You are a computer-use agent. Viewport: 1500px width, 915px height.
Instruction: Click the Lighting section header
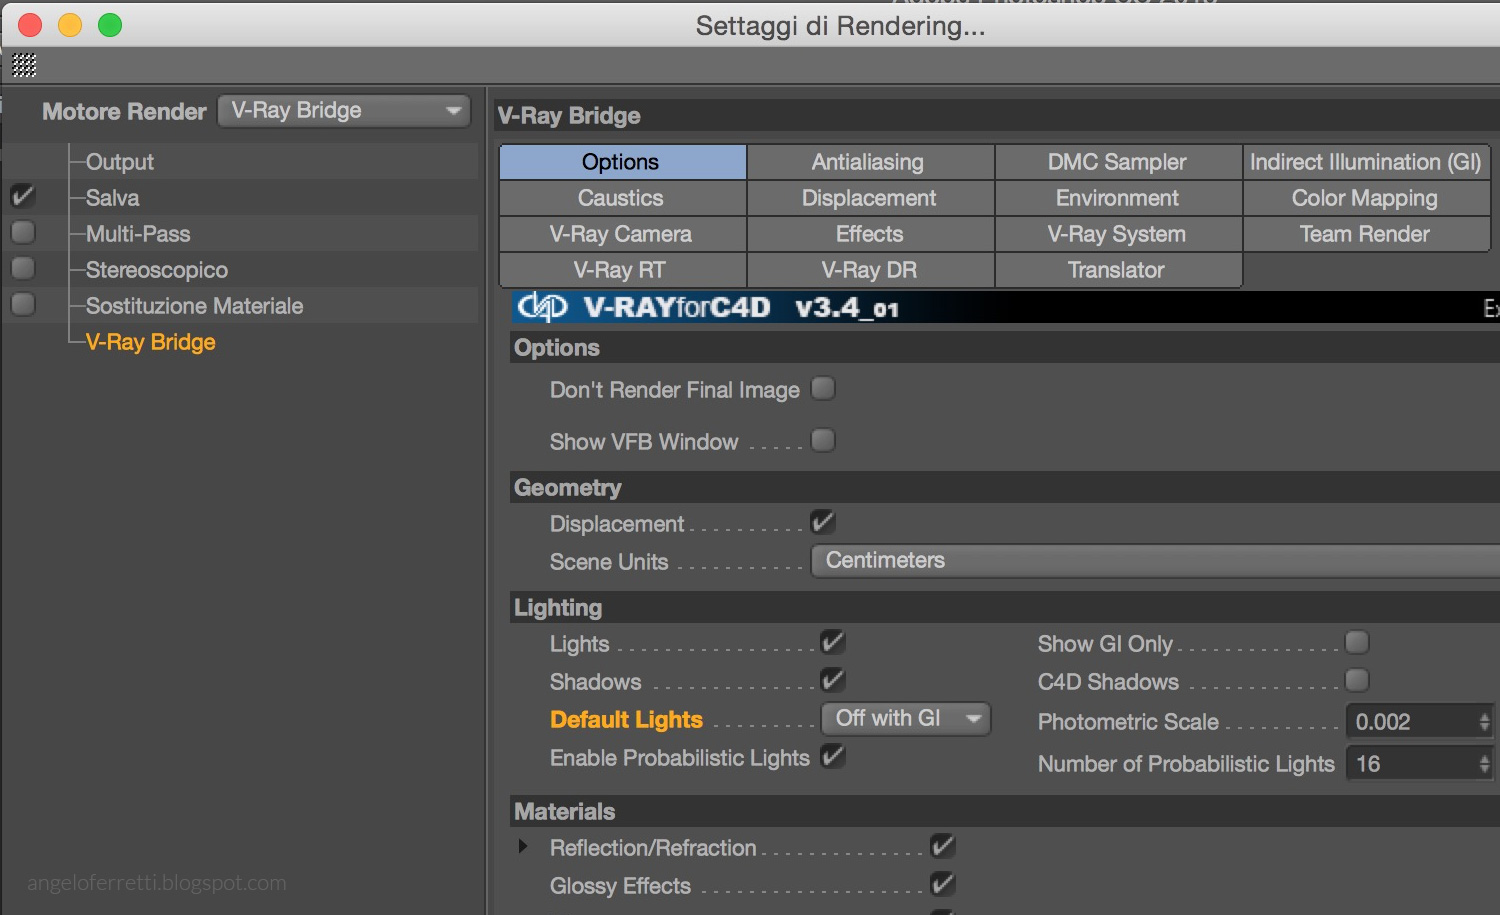point(1005,607)
